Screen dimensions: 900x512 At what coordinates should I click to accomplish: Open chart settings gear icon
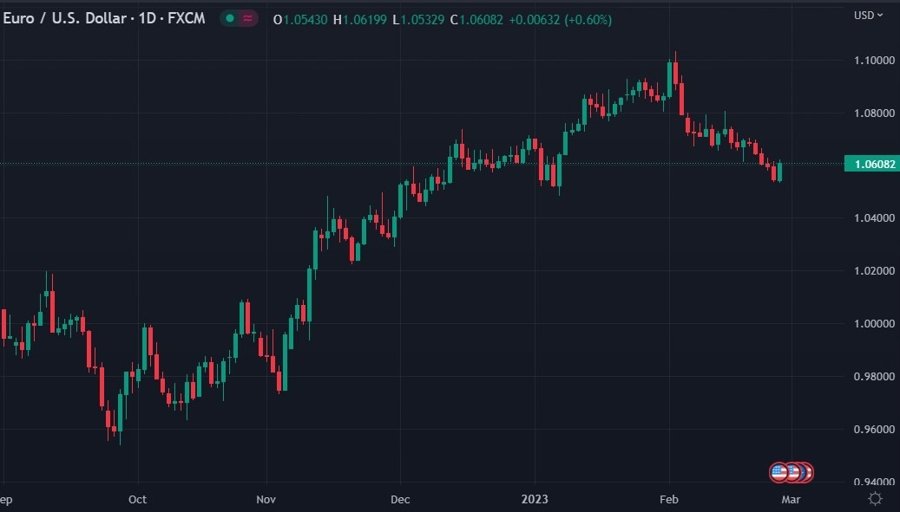point(875,498)
